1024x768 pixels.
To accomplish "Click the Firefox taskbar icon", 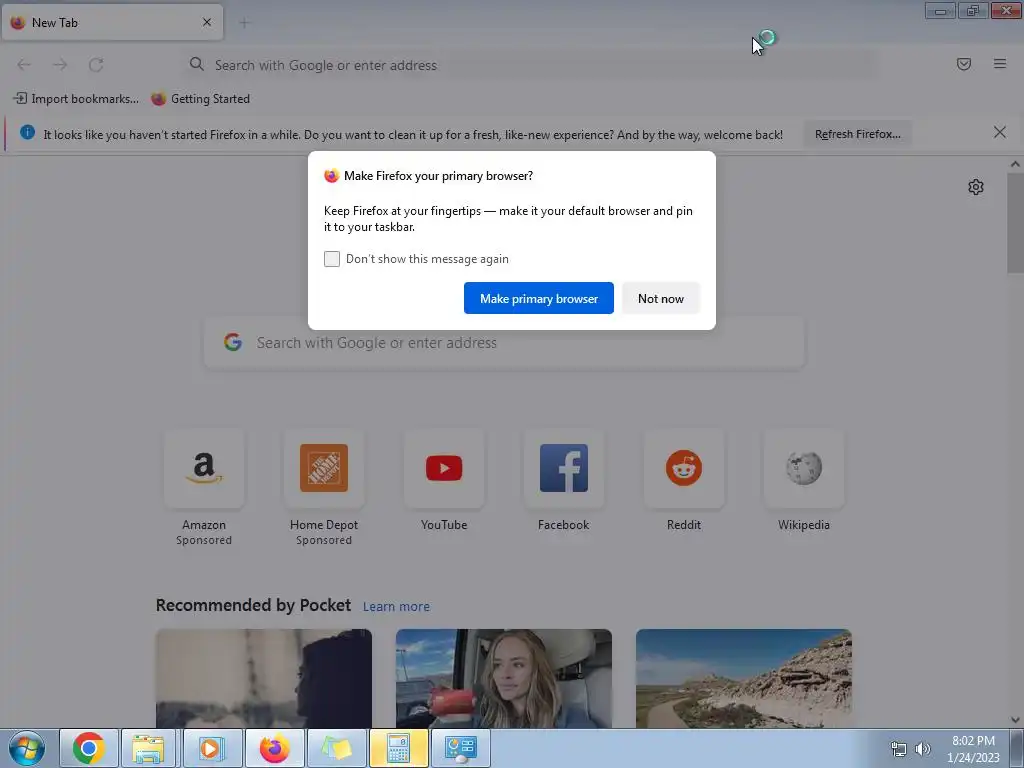I will (274, 748).
